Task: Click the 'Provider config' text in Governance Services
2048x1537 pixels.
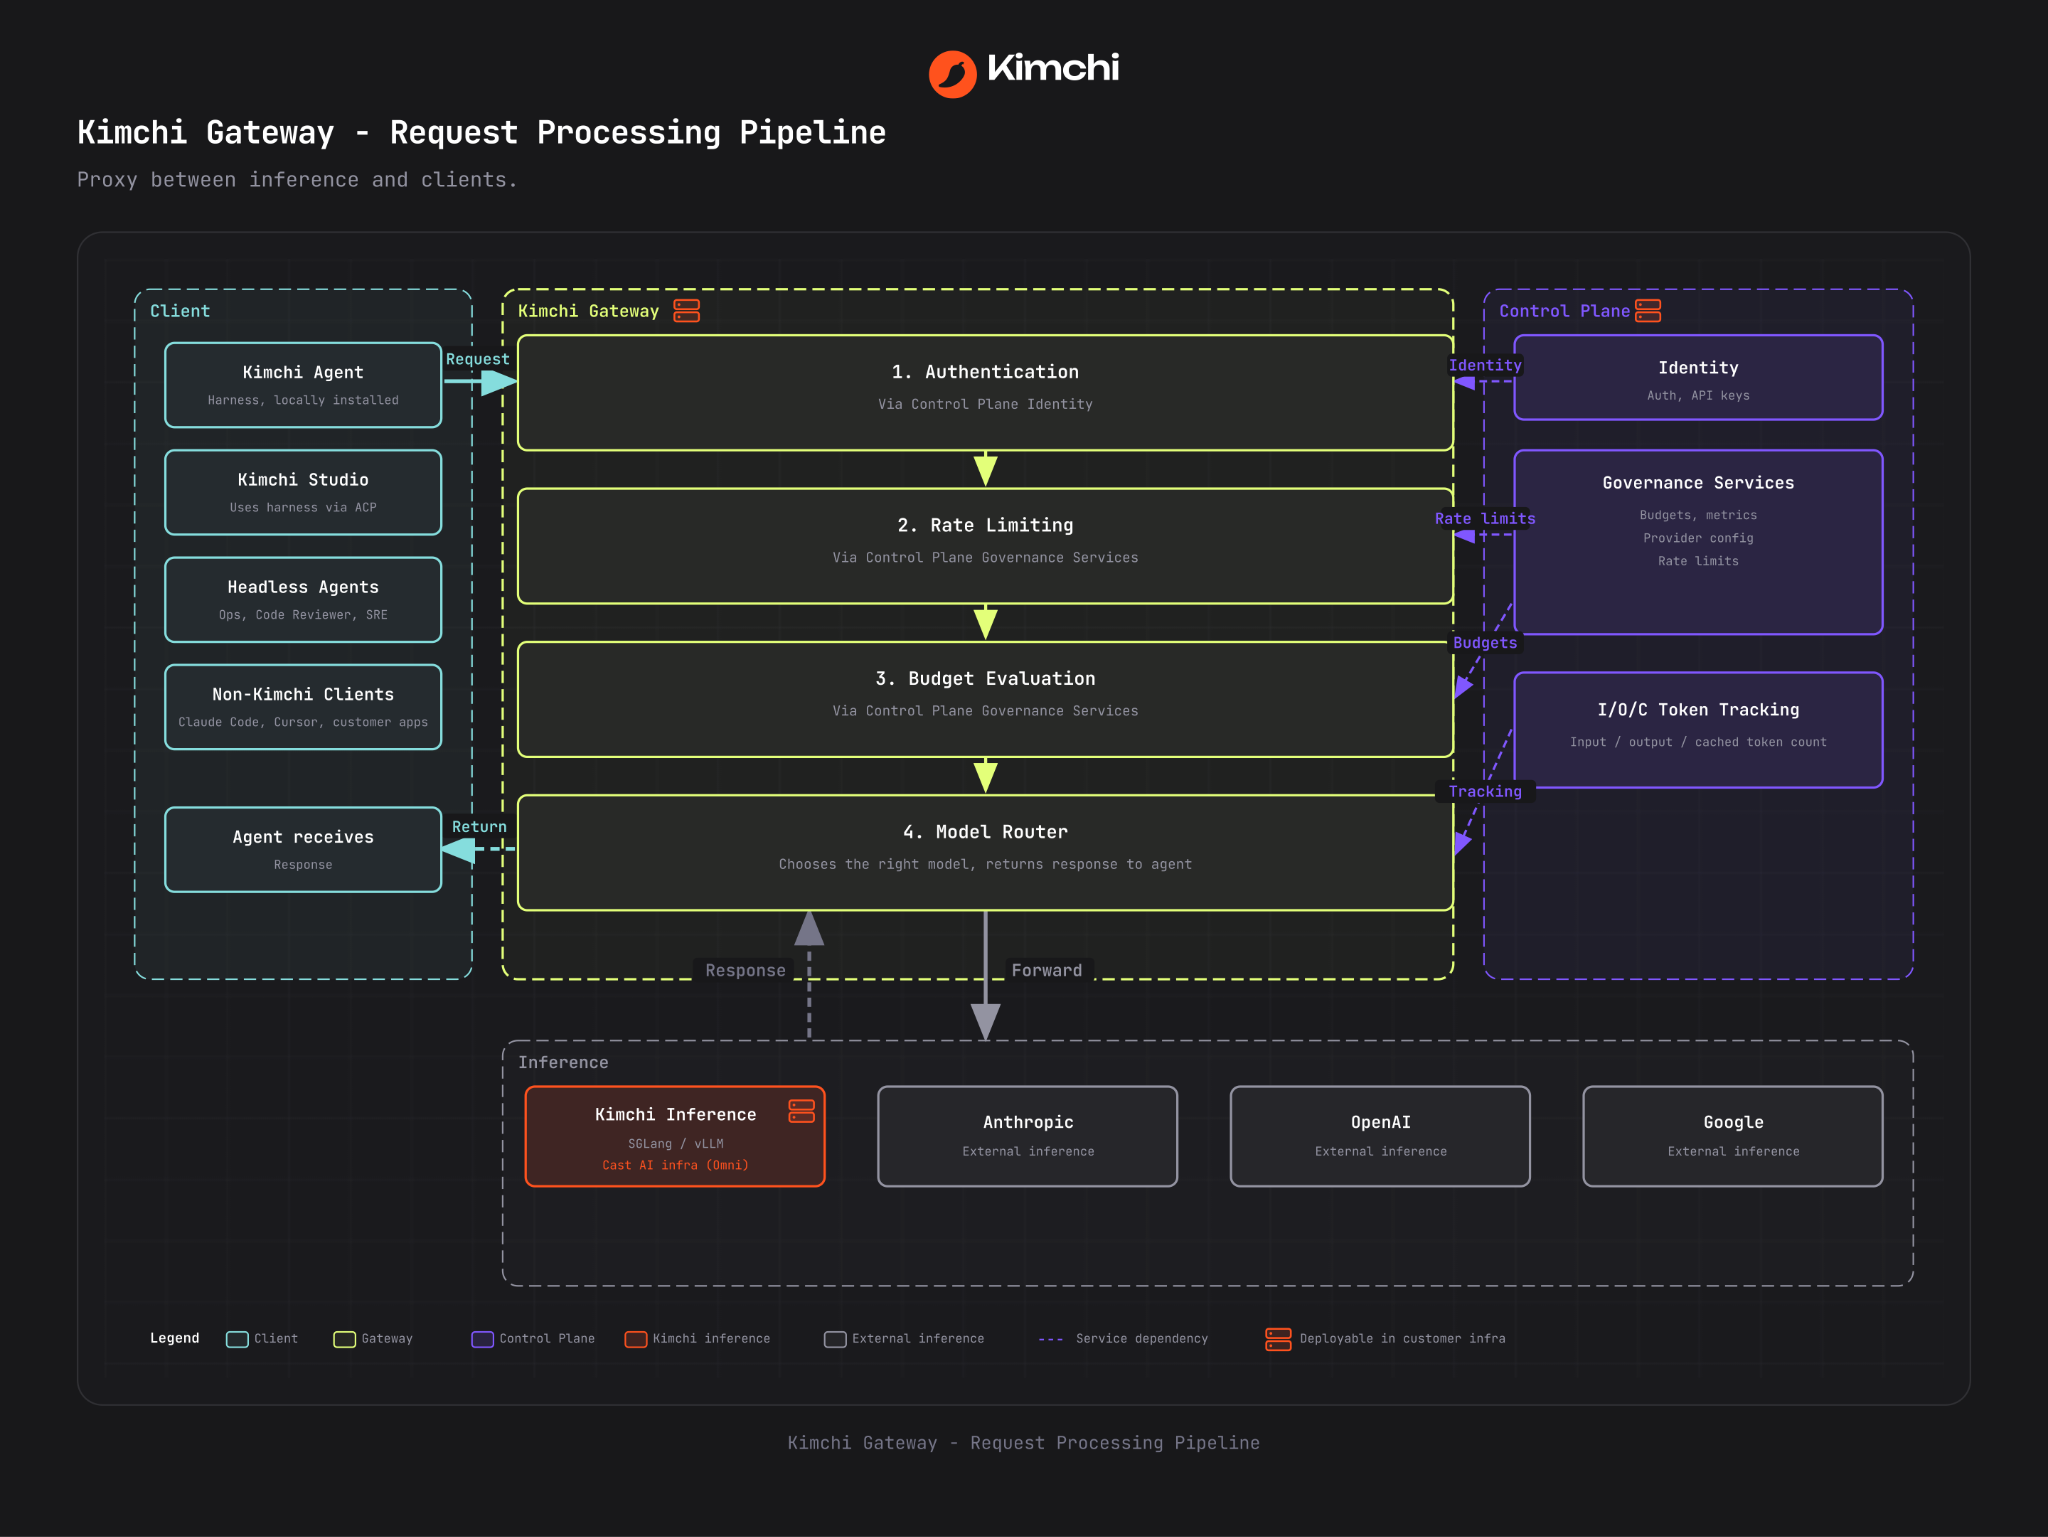Action: coord(1698,538)
